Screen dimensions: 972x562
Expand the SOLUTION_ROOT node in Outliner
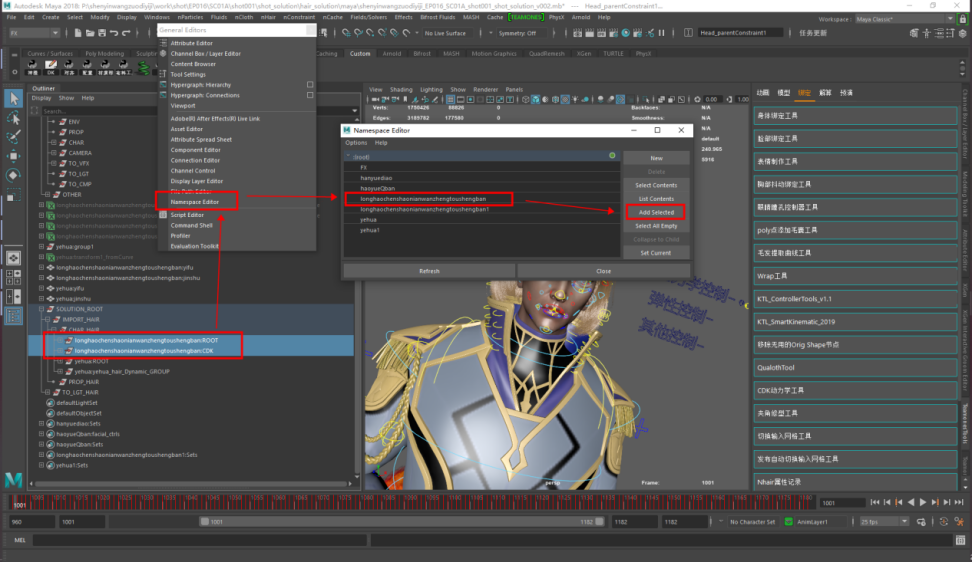click(42, 309)
